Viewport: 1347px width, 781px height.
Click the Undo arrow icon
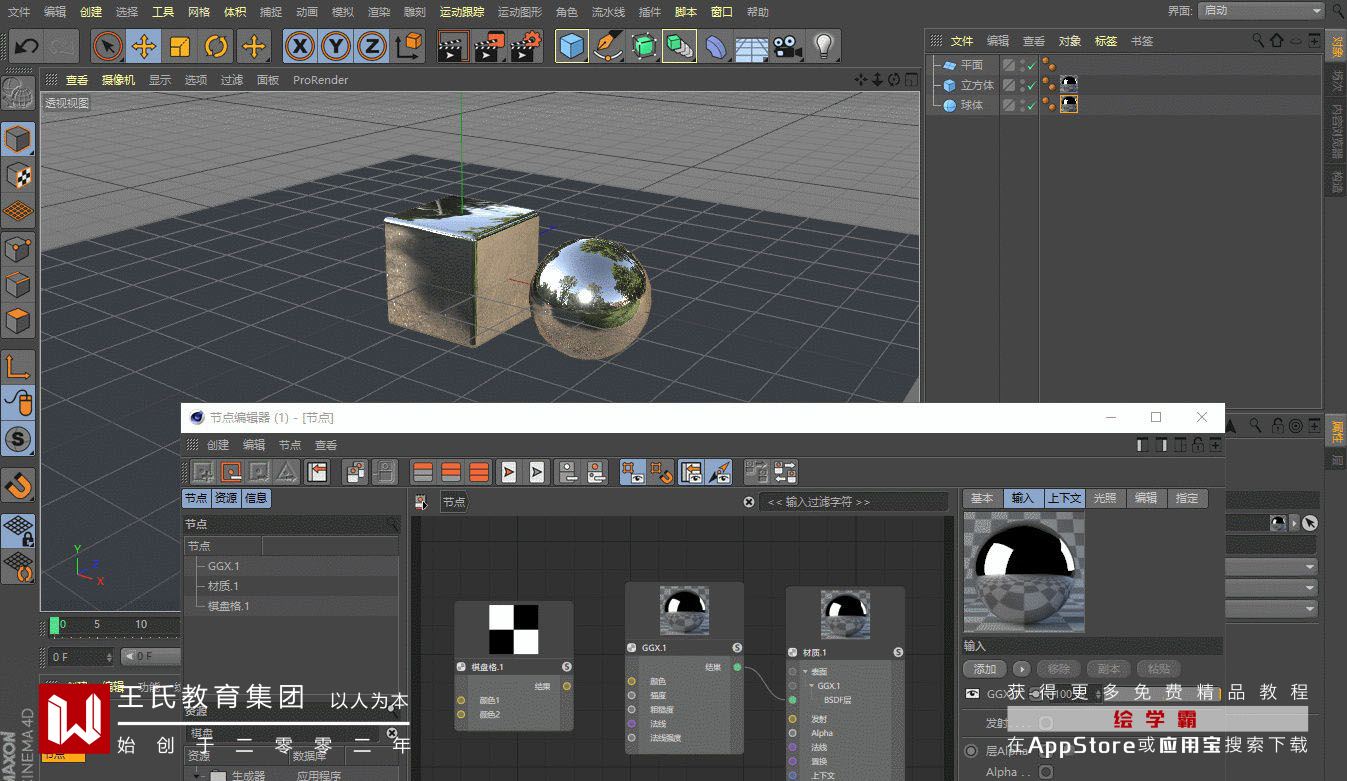tap(26, 46)
